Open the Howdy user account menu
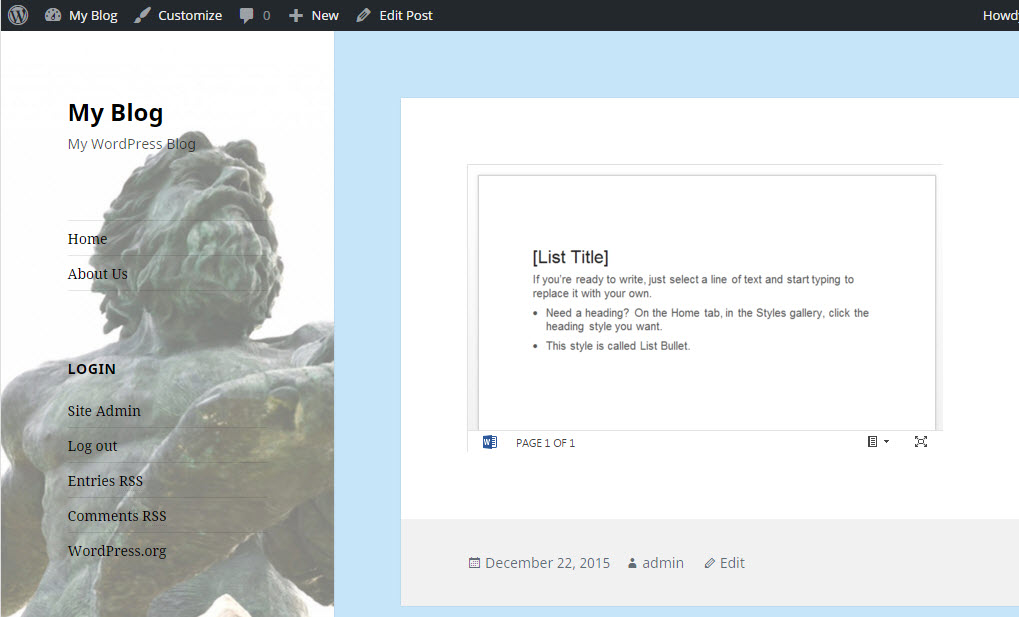Screen dimensions: 1019x617 coord(999,15)
